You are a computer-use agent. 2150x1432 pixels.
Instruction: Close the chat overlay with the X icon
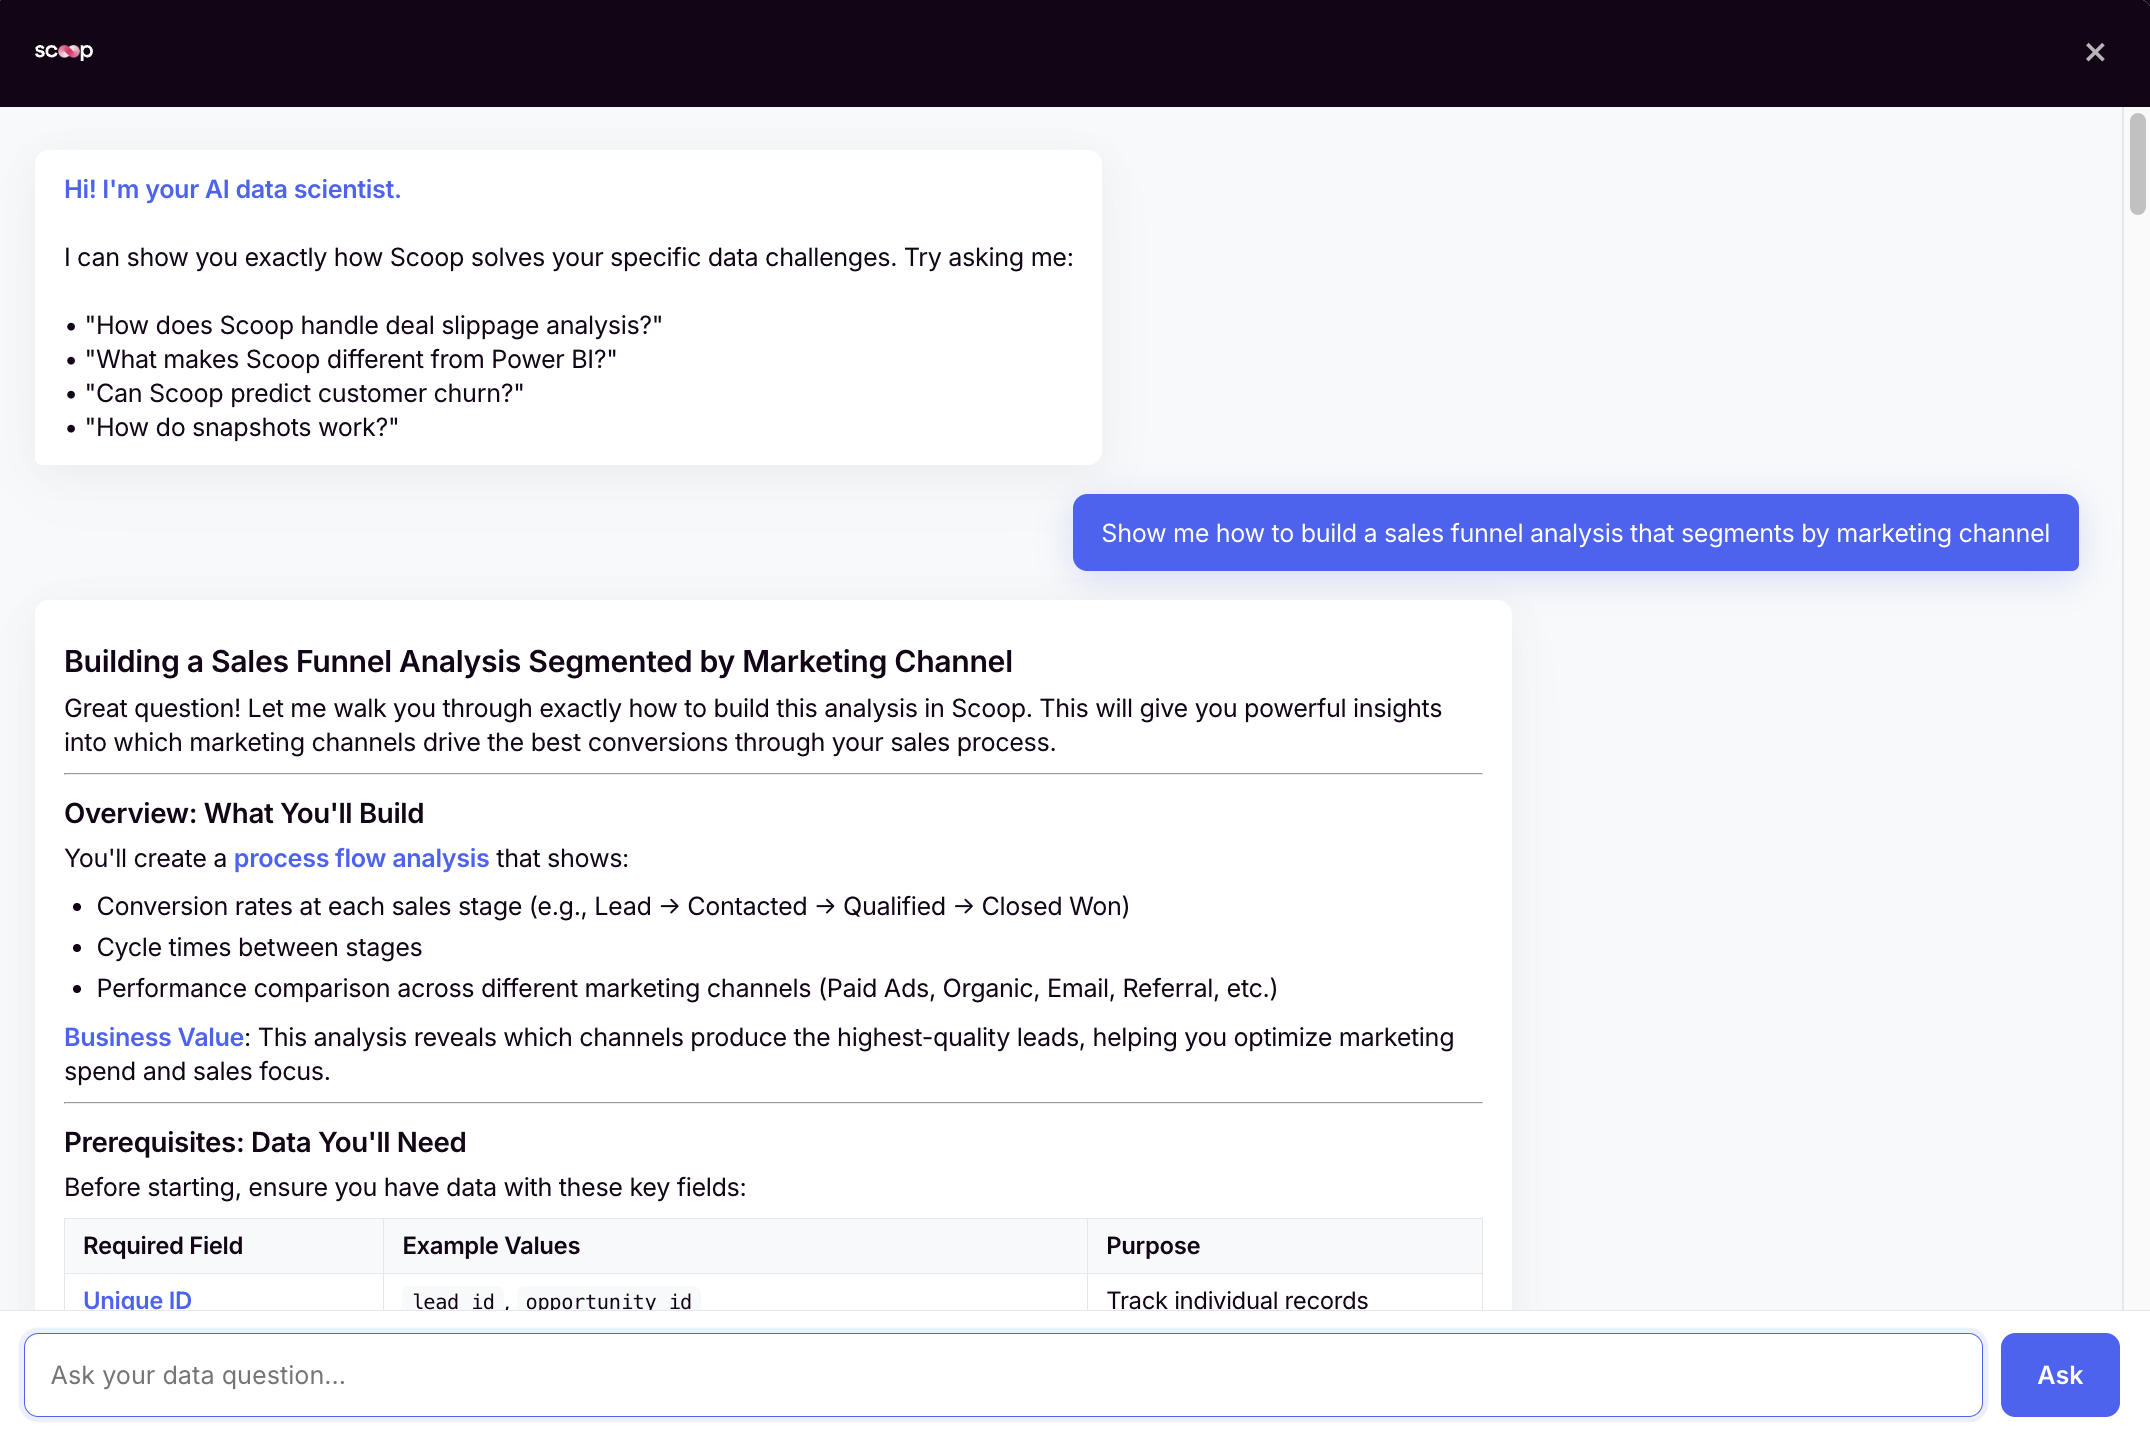(x=2095, y=51)
